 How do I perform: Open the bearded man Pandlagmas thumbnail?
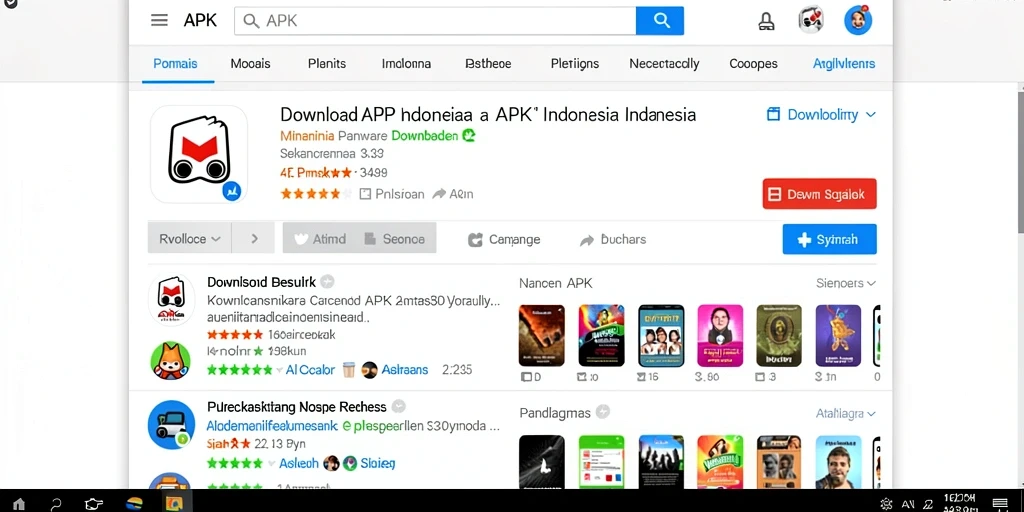[x=838, y=462]
